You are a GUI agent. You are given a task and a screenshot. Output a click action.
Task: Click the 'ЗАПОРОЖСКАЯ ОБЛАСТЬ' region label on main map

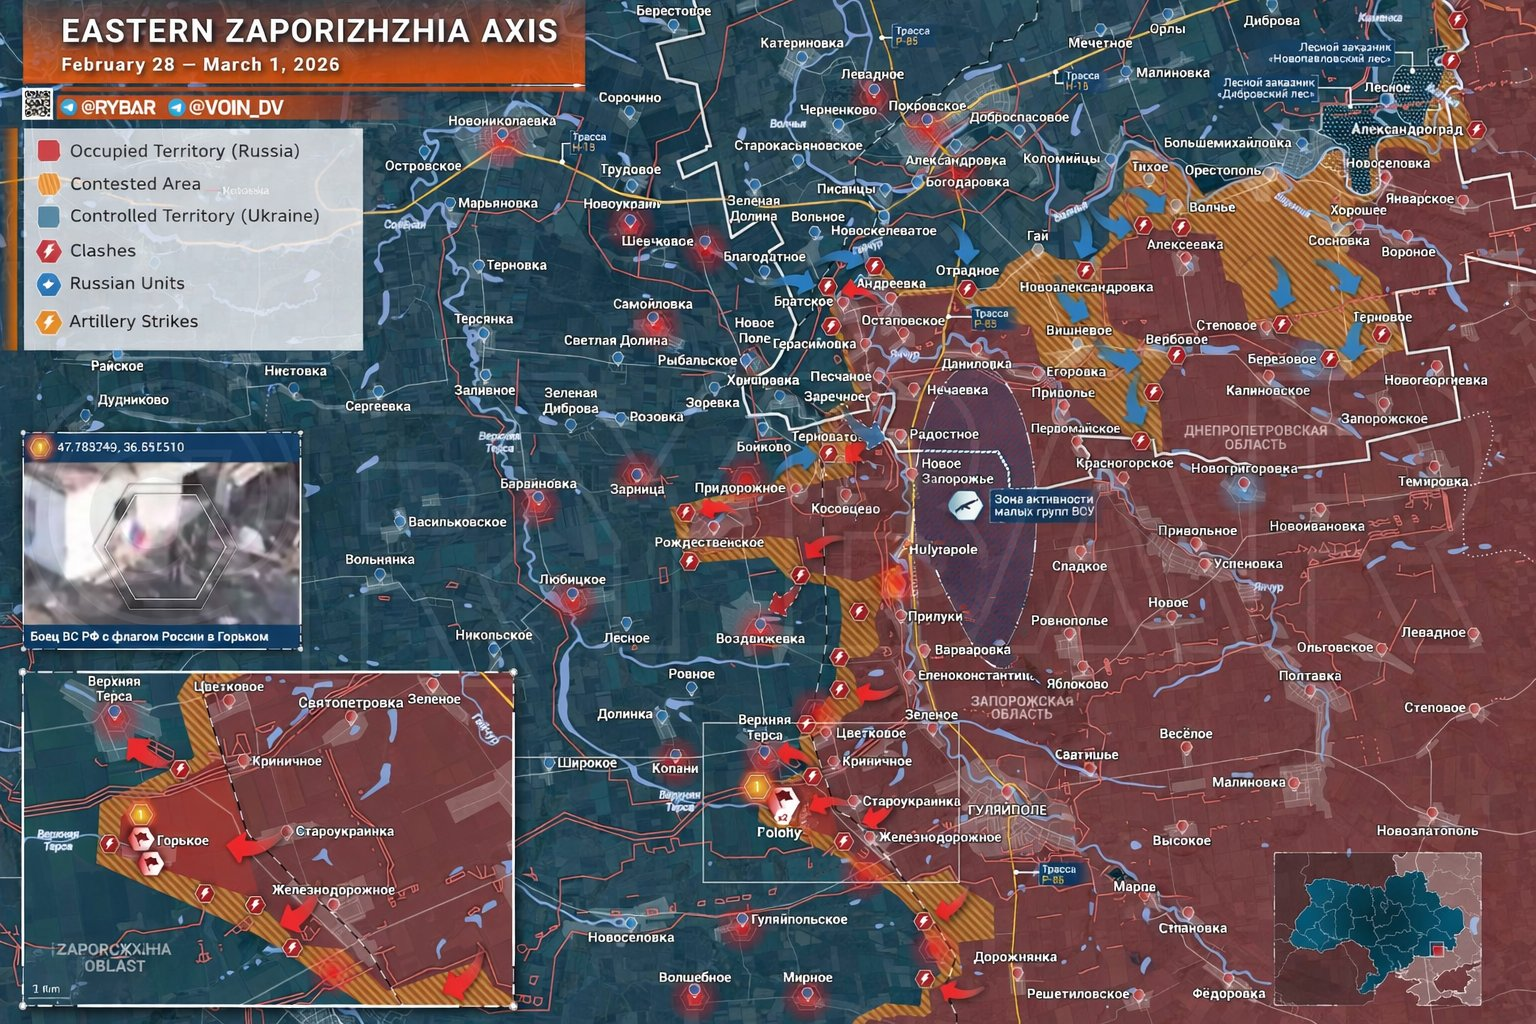1022,707
